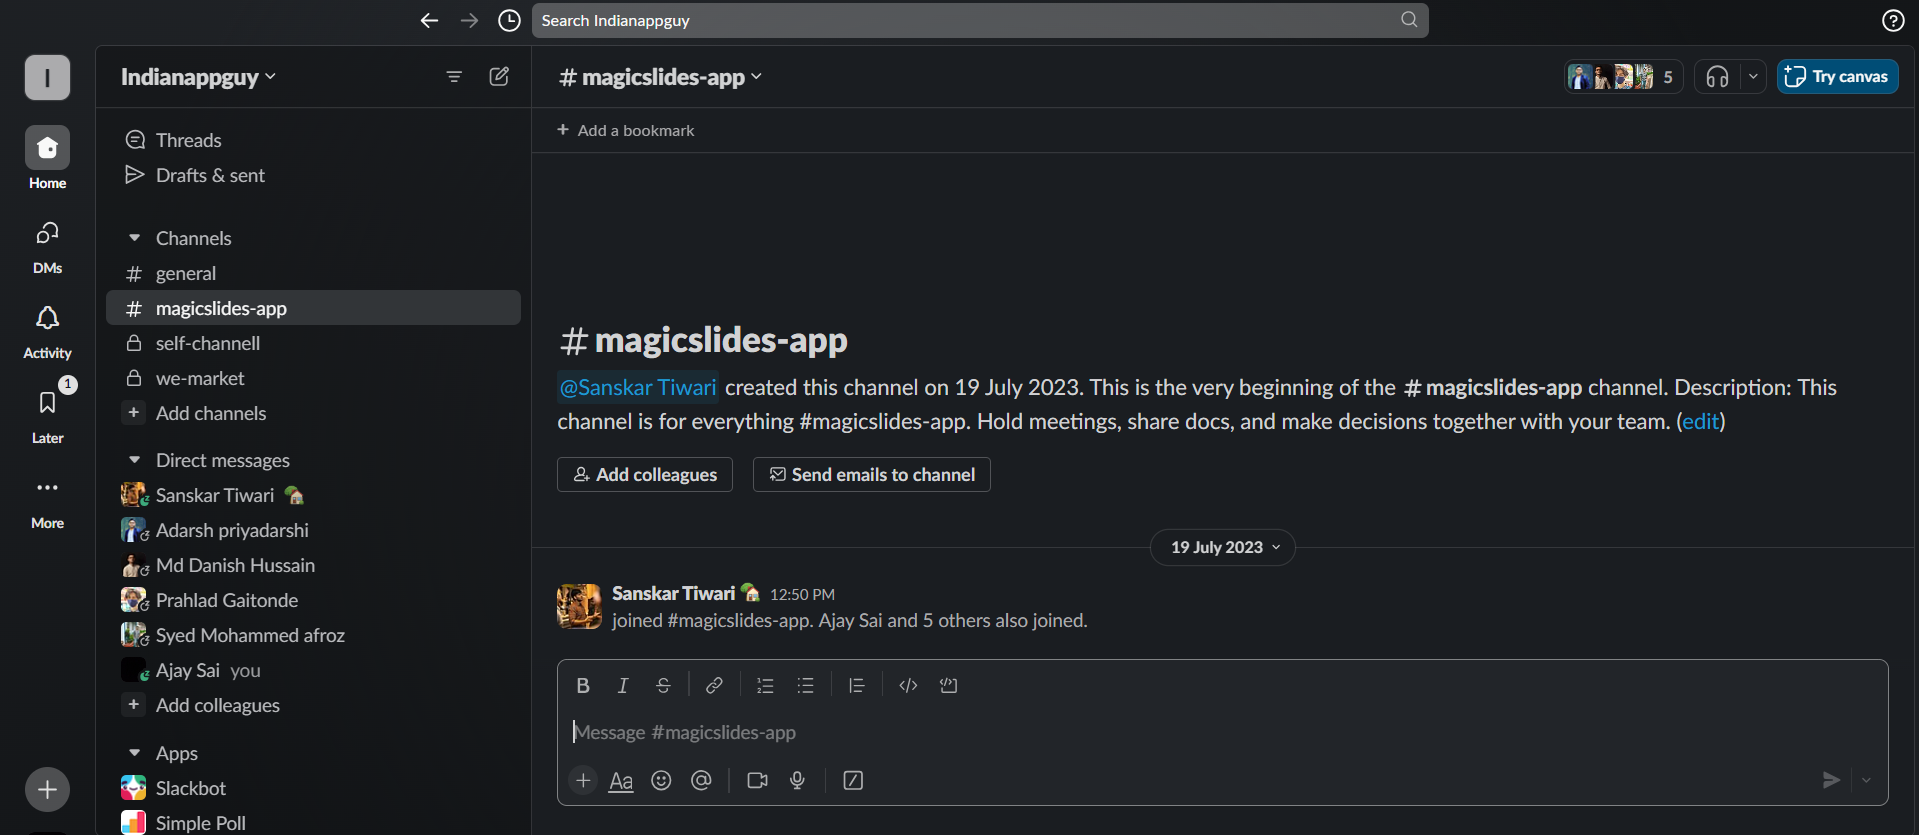Go back in history with left arrow
The height and width of the screenshot is (835, 1919).
[x=429, y=20]
